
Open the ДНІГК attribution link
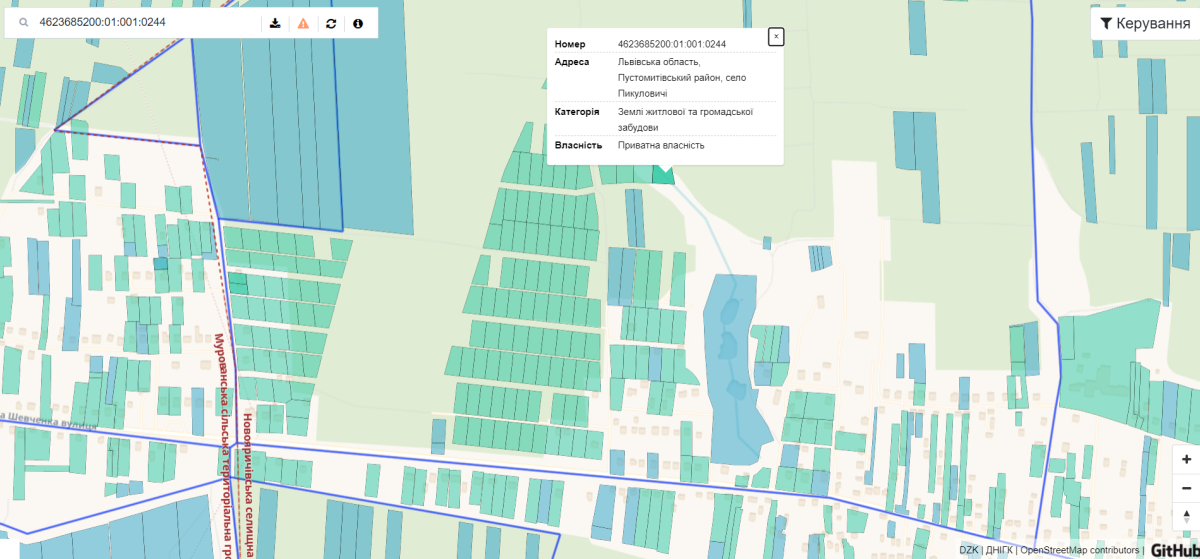coord(1000,550)
